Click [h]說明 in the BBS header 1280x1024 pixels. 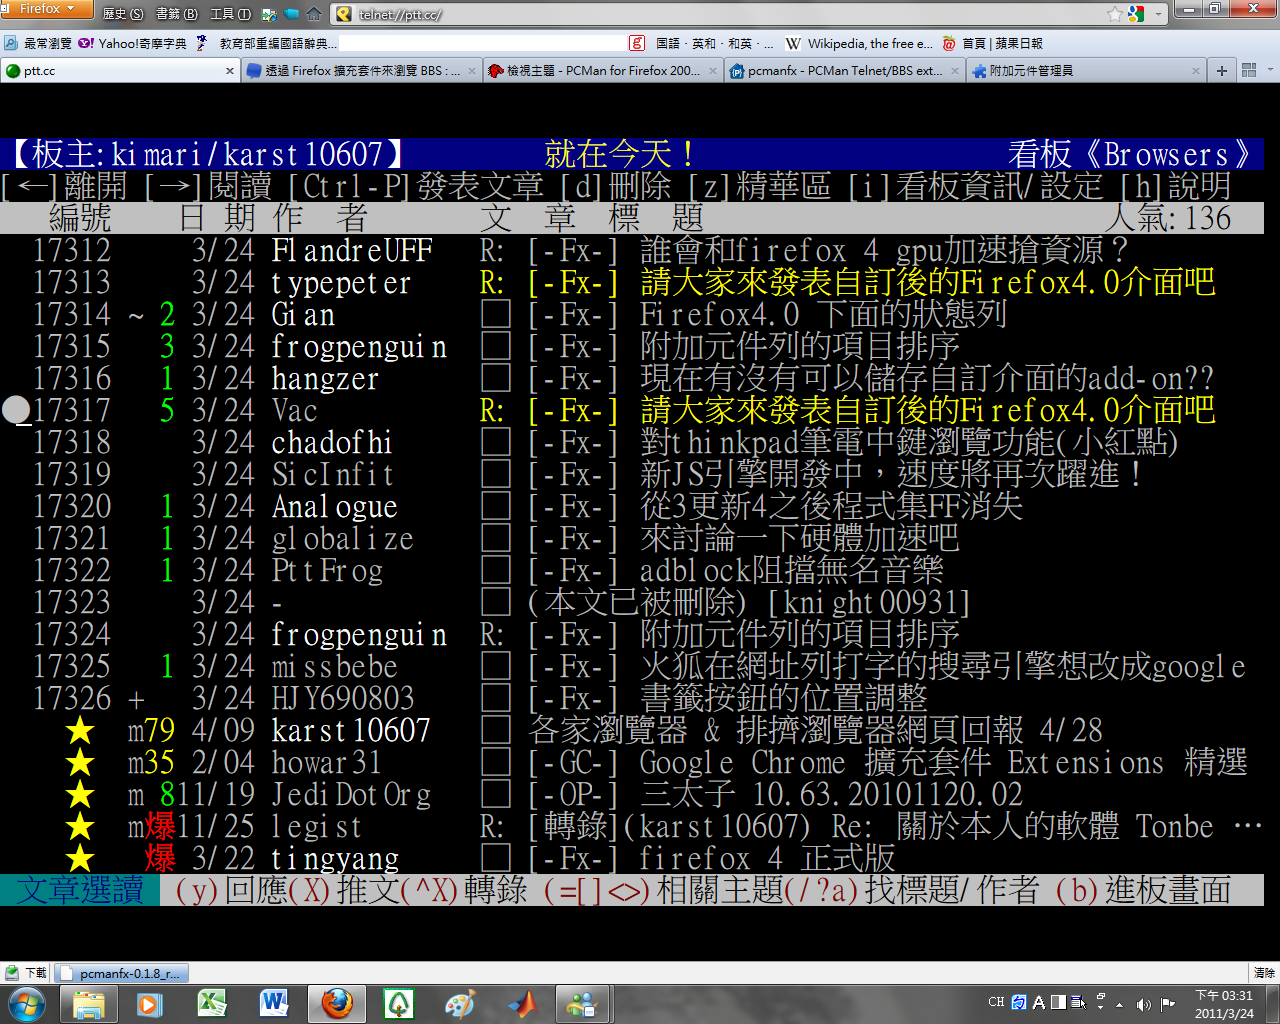point(1176,186)
